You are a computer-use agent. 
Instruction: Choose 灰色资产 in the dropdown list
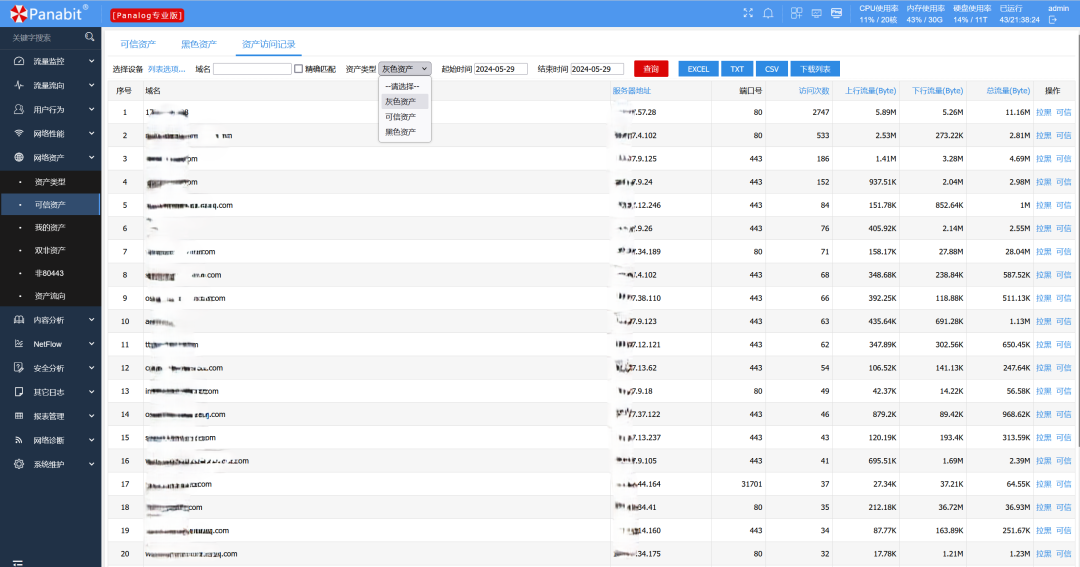(x=405, y=101)
